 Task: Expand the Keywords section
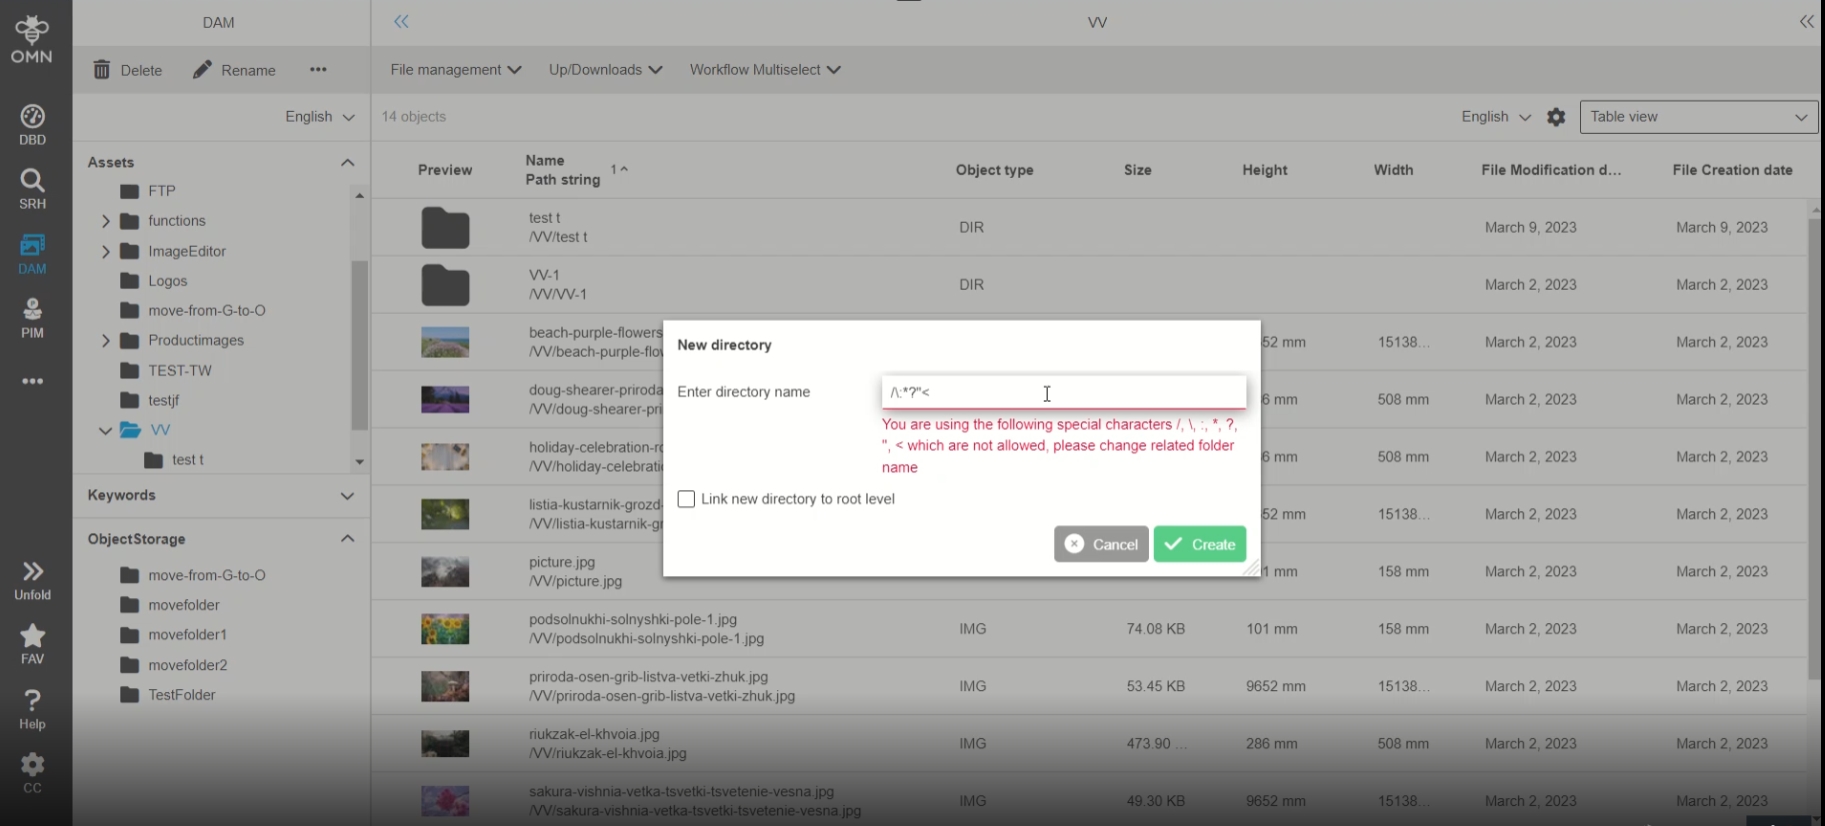coord(347,496)
